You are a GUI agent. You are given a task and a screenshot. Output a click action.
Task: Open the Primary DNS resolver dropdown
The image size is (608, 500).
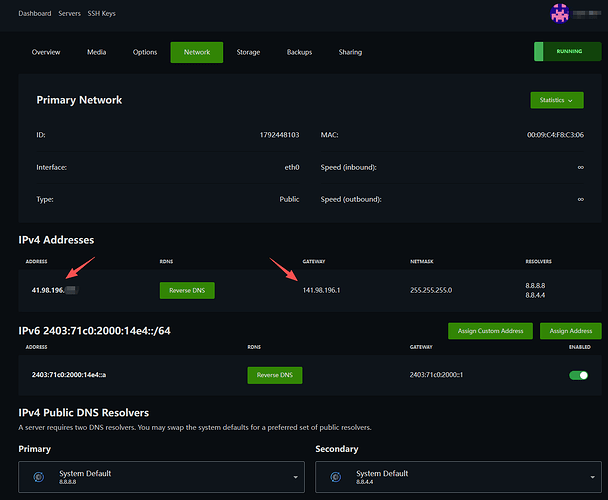pyautogui.click(x=161, y=477)
